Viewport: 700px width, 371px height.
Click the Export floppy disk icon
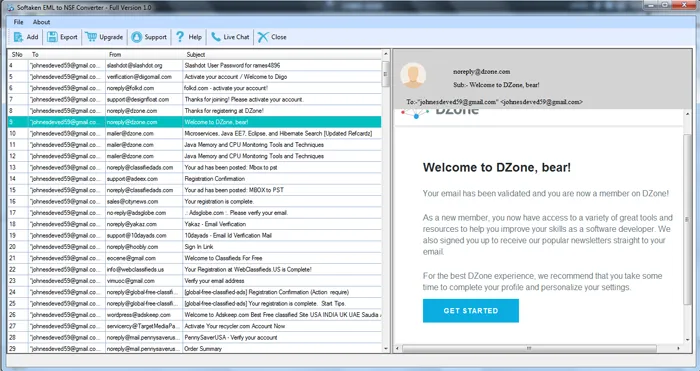[52, 37]
